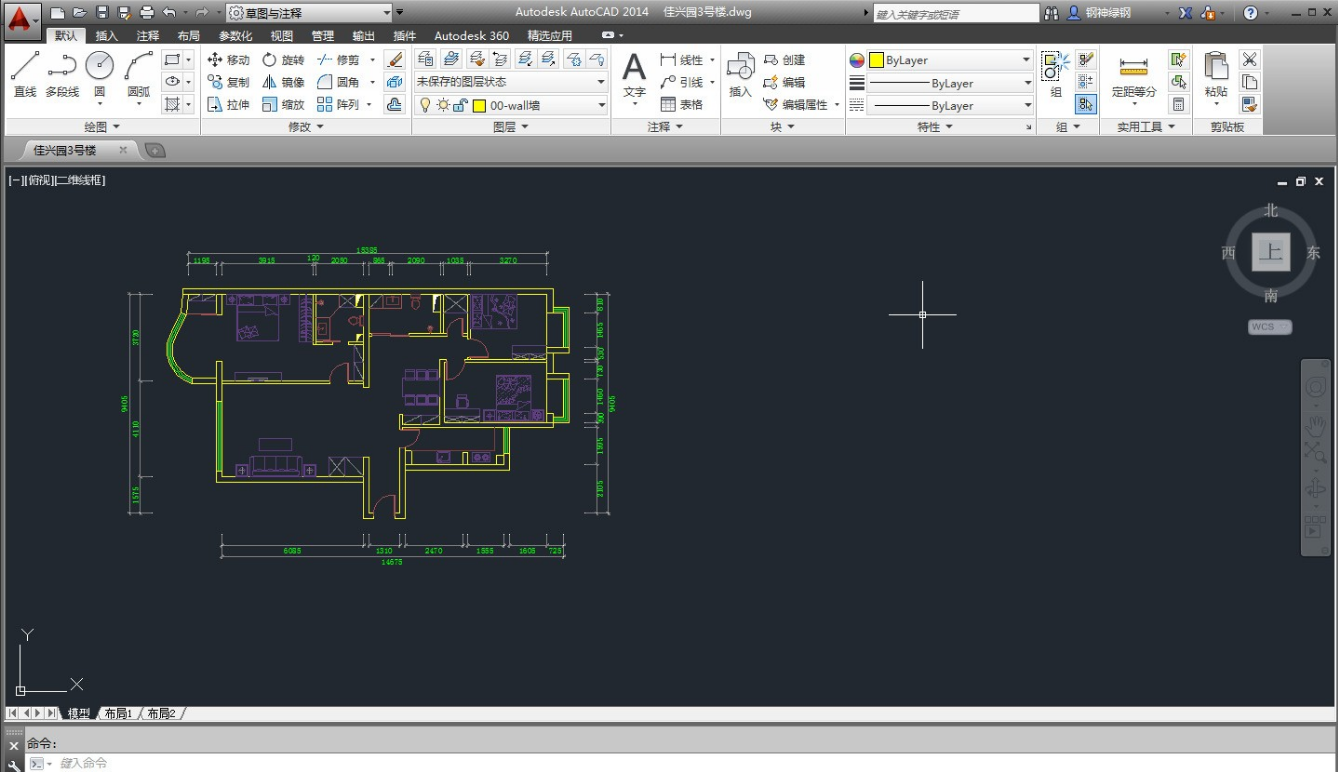Open the 管理 (Manage) ribbon tab
This screenshot has width=1338, height=772.
point(323,35)
